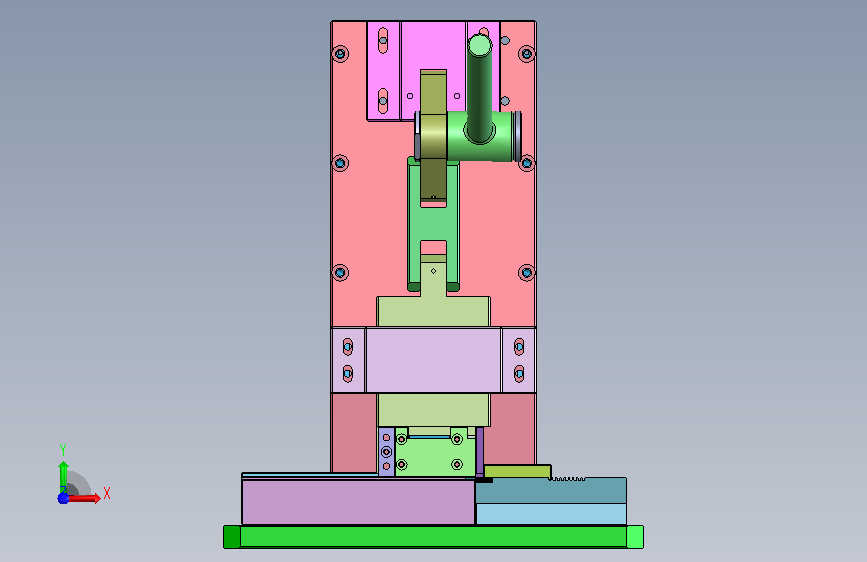Select the dark rose panel left of the ram
Viewport: 867px width, 562px height.
[354, 433]
